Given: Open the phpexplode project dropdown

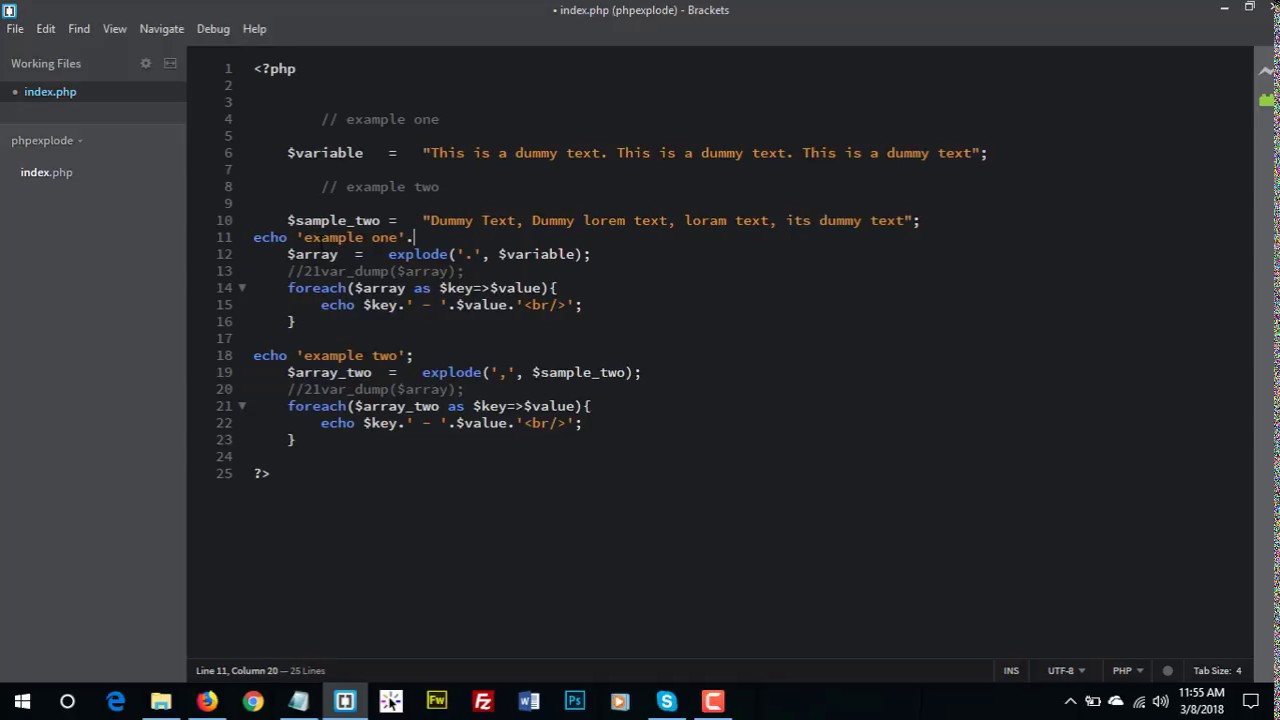Looking at the screenshot, I should pos(47,141).
